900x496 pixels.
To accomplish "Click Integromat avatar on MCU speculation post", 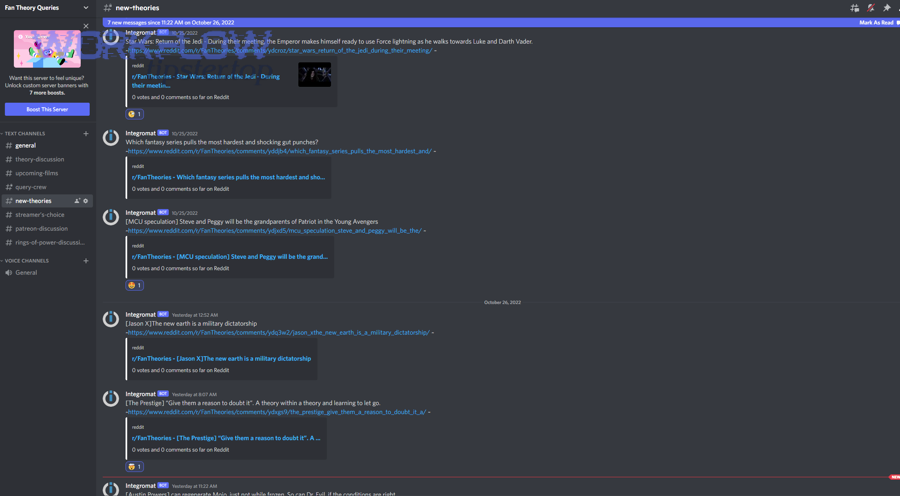I will tap(111, 217).
